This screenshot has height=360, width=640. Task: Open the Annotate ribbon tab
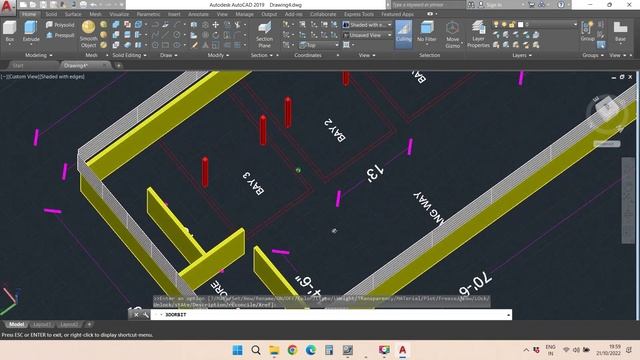(198, 14)
